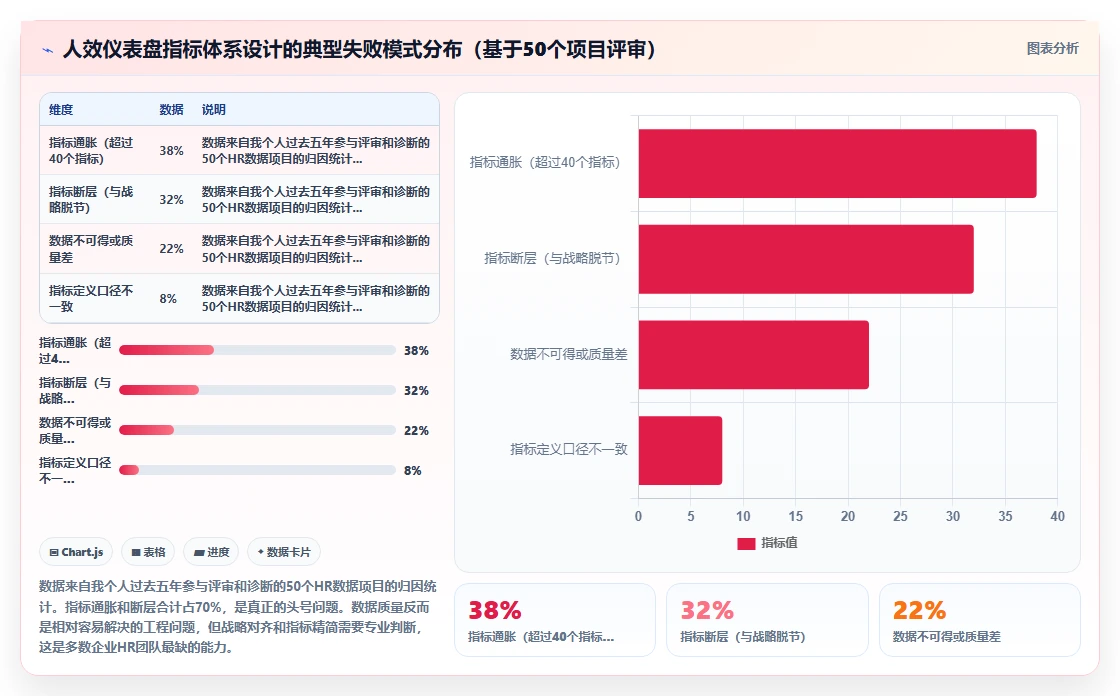This screenshot has height=696, width=1120.
Task: Select the 表格 tag chip
Action: [x=149, y=552]
